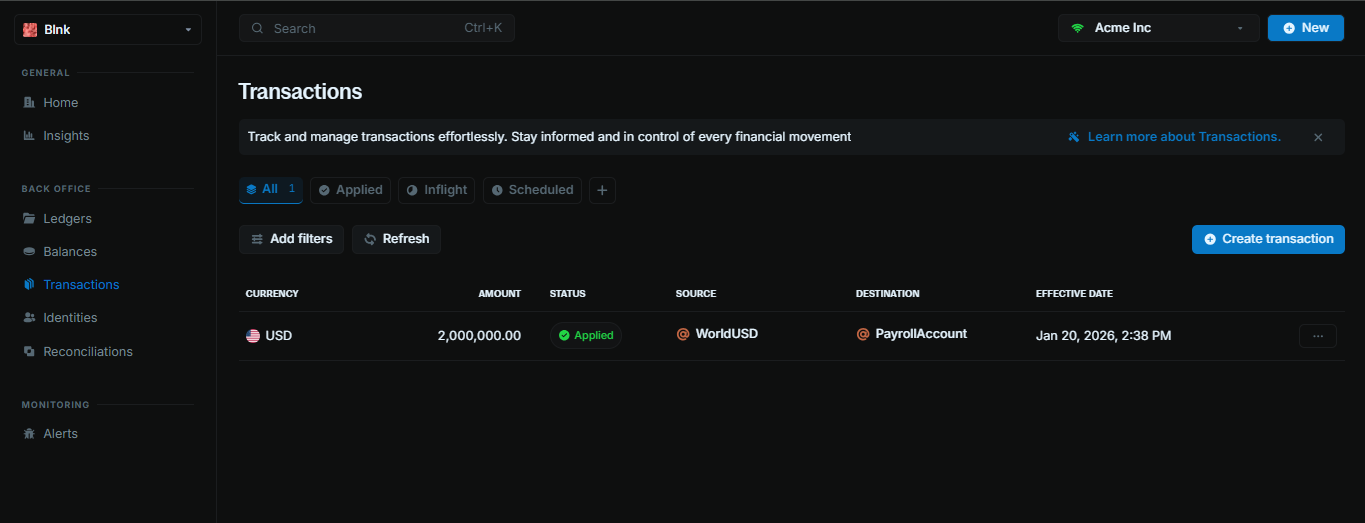The width and height of the screenshot is (1365, 523).
Task: Click the @ icon beside PayrollAccount
Action: pos(863,334)
